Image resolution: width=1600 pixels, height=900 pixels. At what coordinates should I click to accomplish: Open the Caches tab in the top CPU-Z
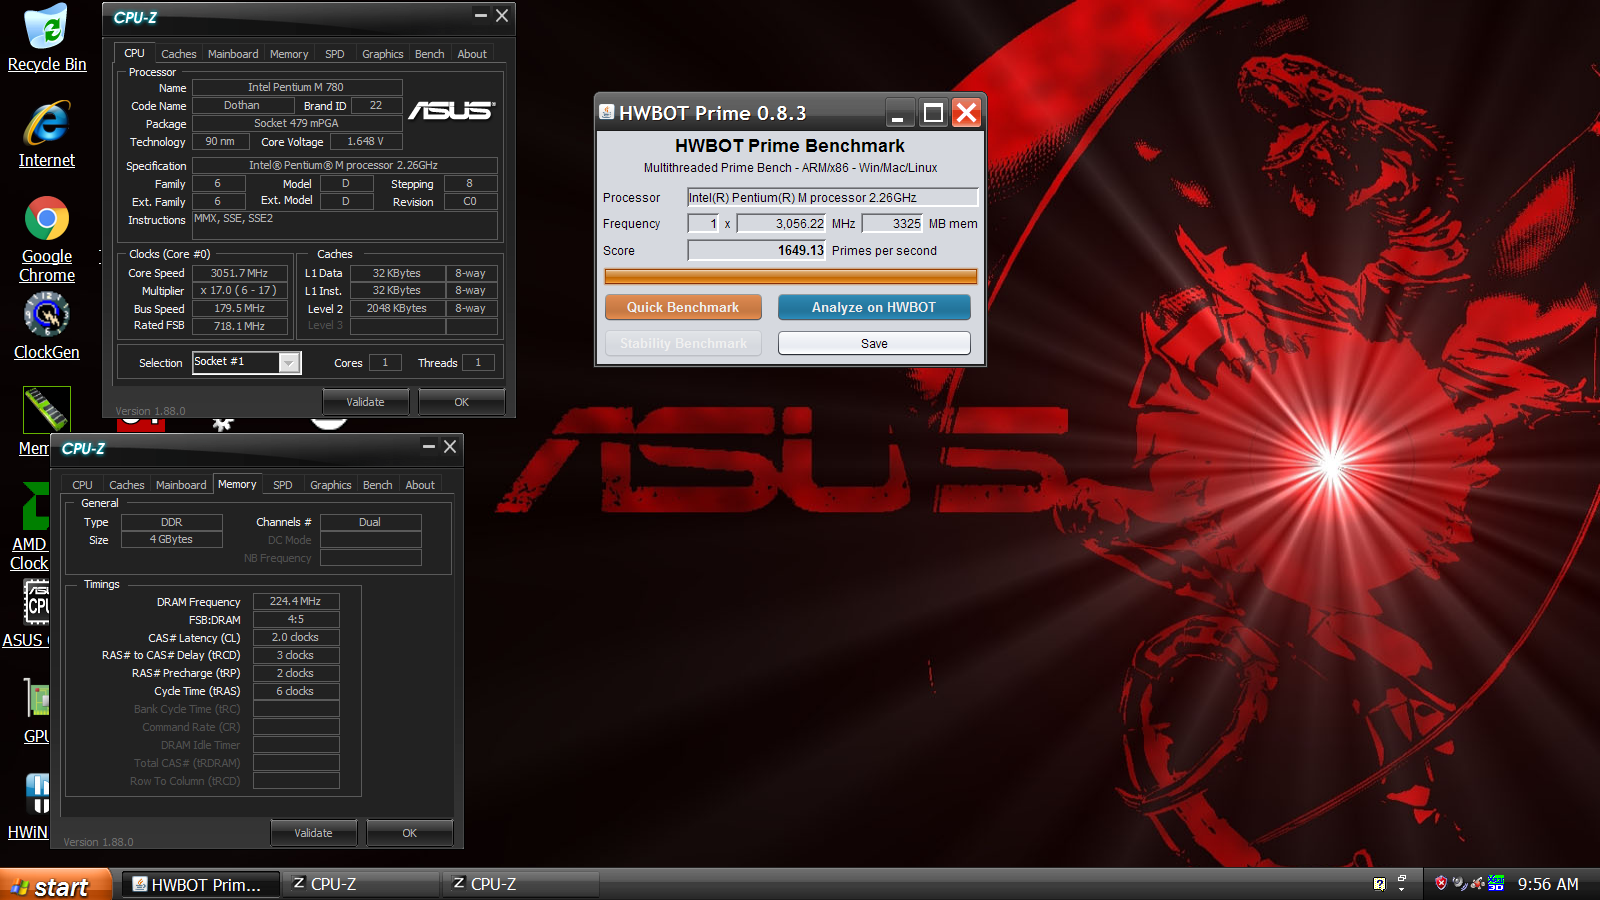pos(179,54)
